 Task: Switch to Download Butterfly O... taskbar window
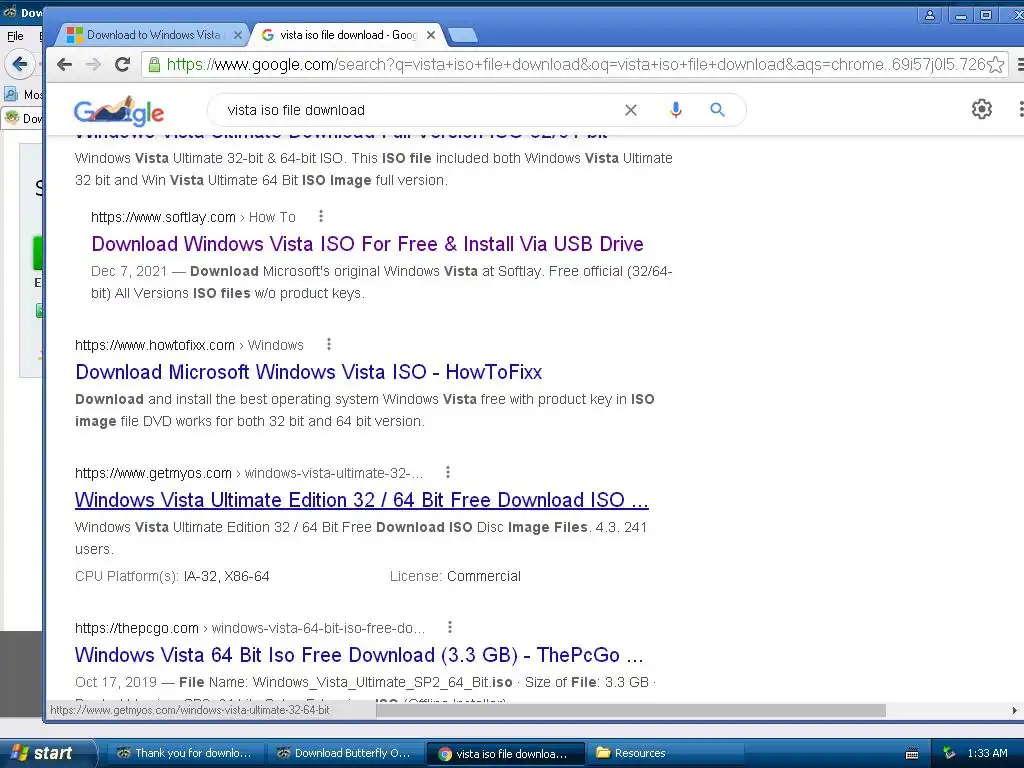344,753
